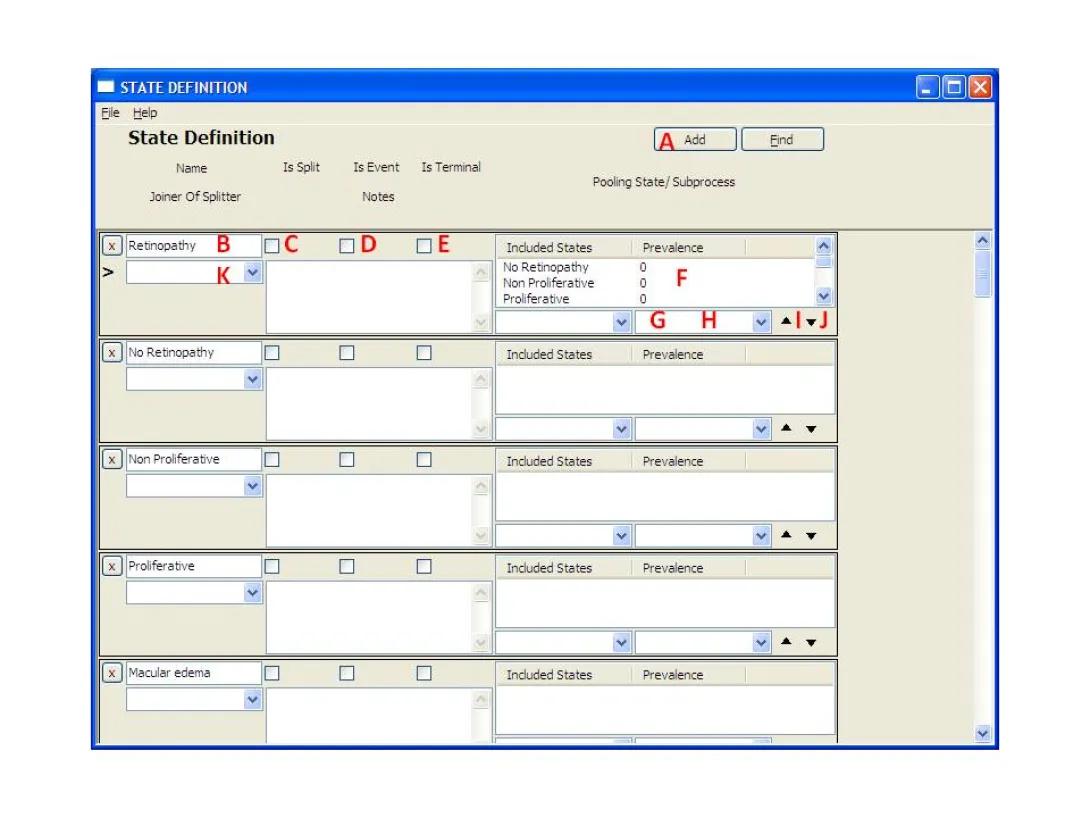Open Joiner Of Splitter dropdown for Proliferative
The height and width of the screenshot is (818, 1090).
[x=253, y=593]
